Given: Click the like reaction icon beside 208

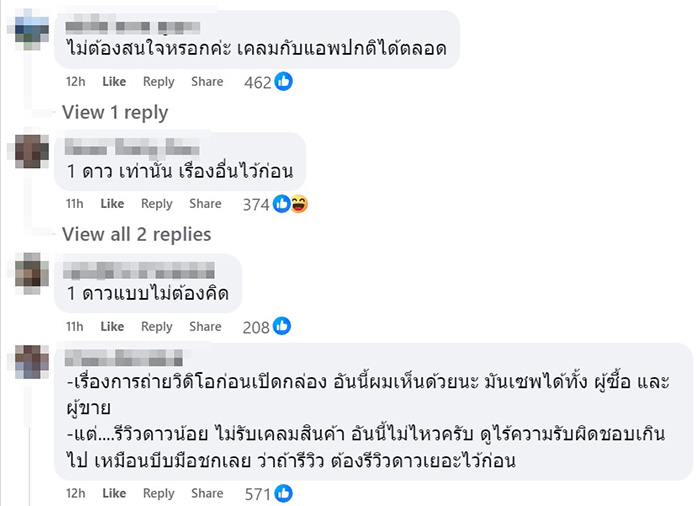Looking at the screenshot, I should pos(282,326).
